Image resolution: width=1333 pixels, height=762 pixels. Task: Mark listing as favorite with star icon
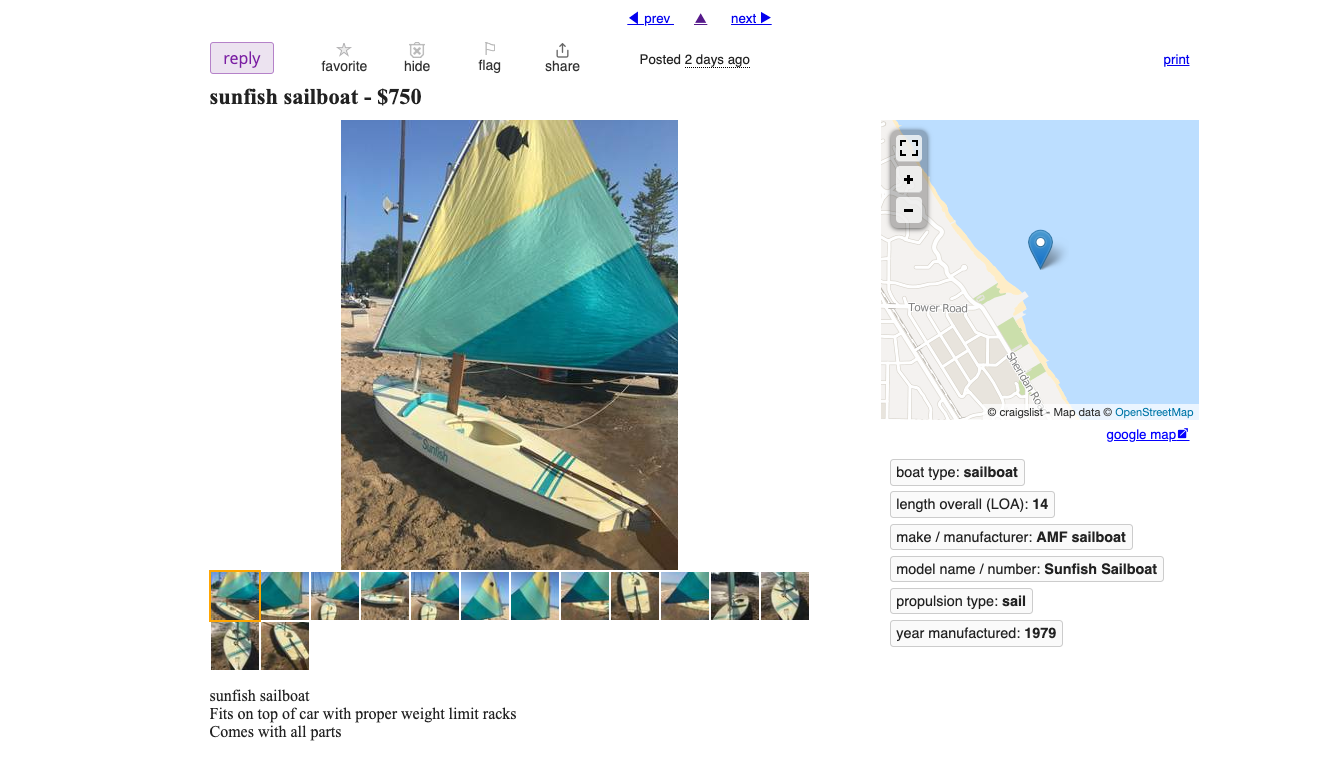(344, 58)
